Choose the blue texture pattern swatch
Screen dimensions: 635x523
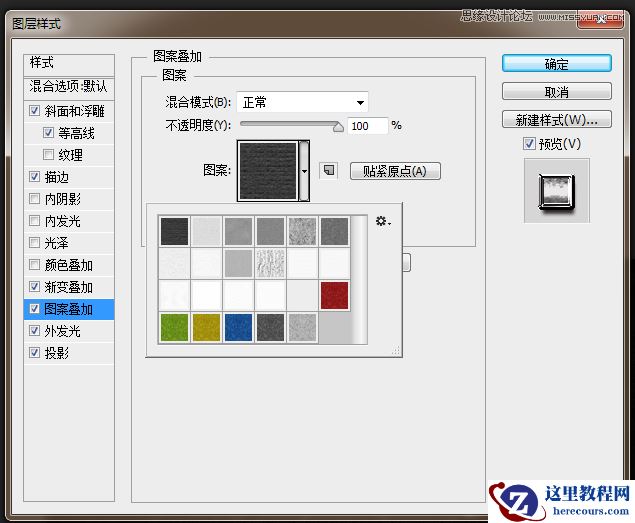[x=238, y=327]
